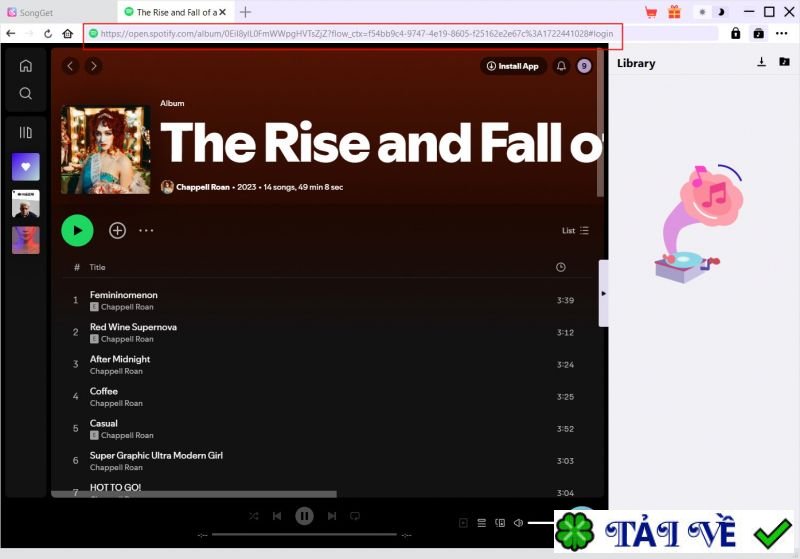Screen dimensions: 800x559
Task: Click the Install App button
Action: pyautogui.click(x=513, y=66)
